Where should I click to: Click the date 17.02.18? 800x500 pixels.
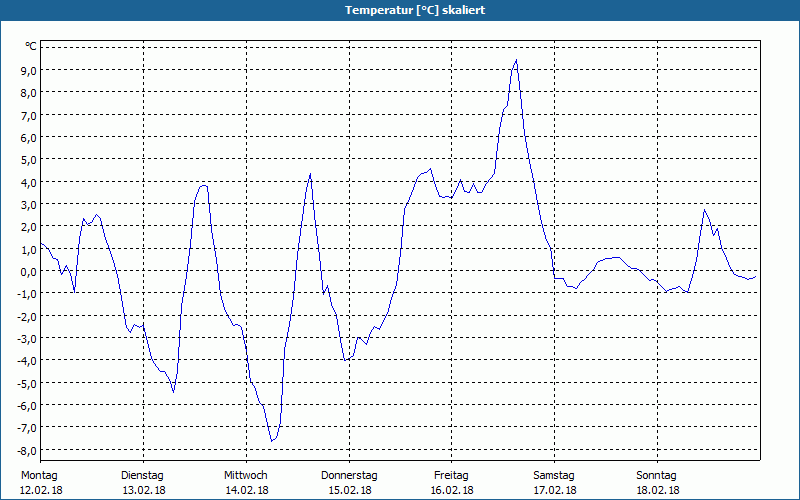(x=555, y=490)
